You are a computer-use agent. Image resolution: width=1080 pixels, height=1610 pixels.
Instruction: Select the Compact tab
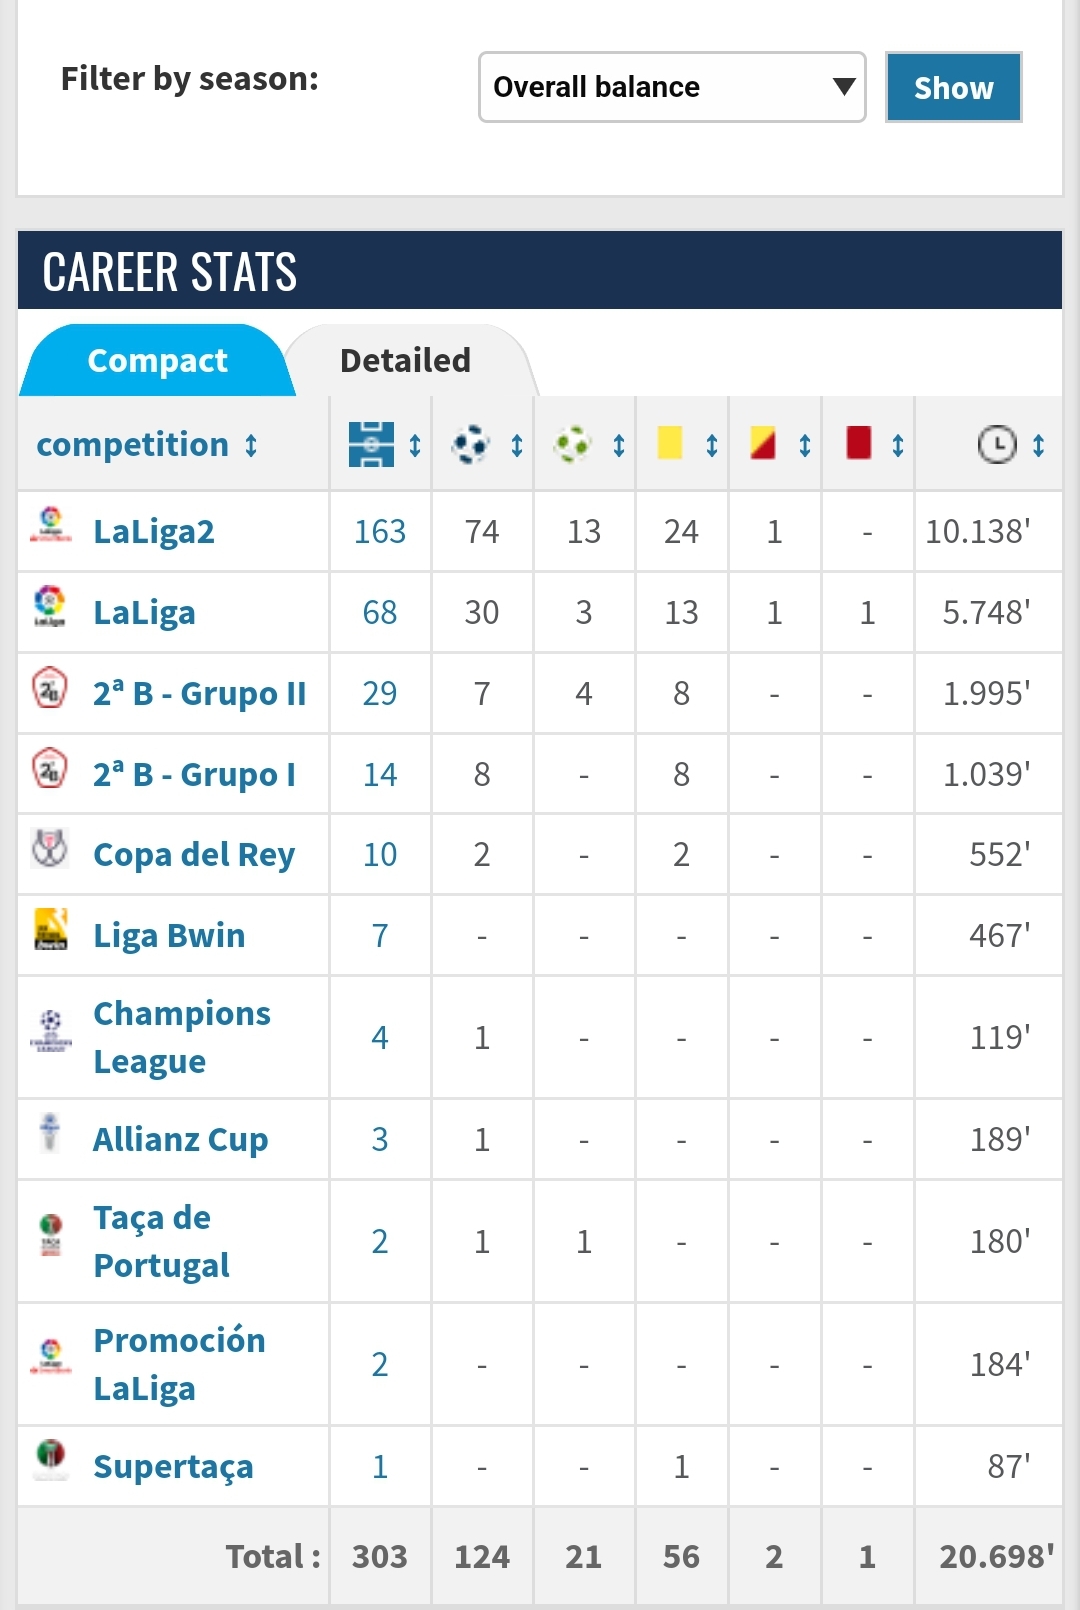click(157, 360)
